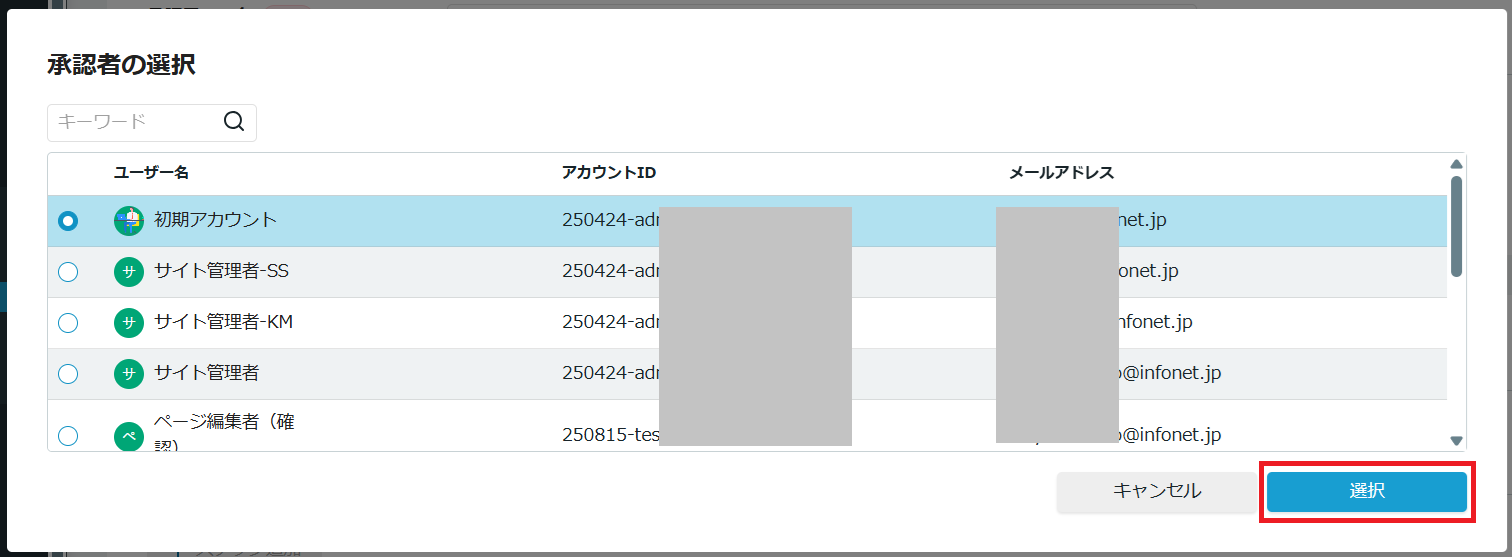Click the user list scrollbar thumb

click(x=1456, y=226)
